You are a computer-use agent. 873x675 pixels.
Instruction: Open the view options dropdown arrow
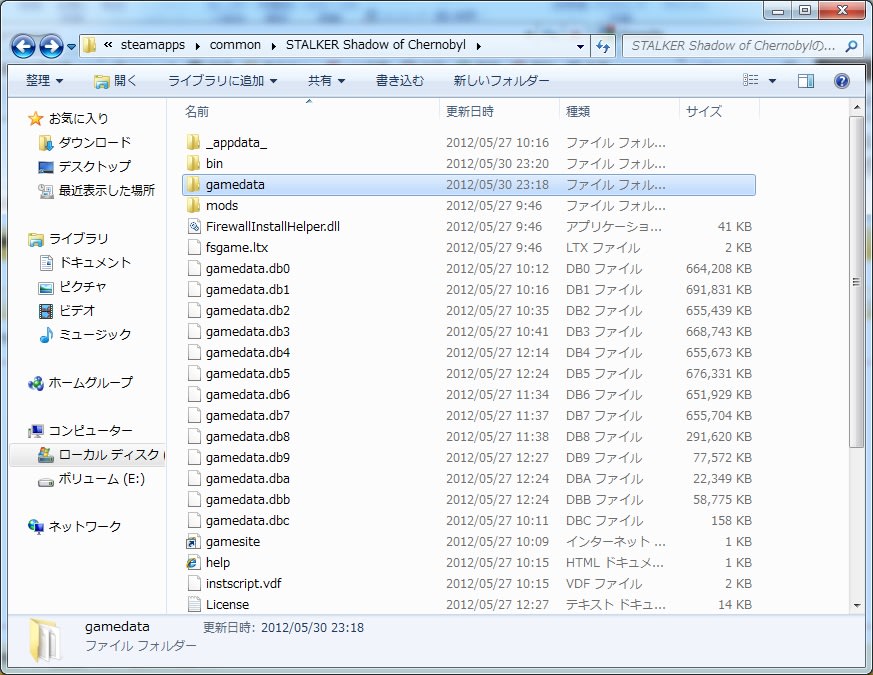click(x=772, y=81)
